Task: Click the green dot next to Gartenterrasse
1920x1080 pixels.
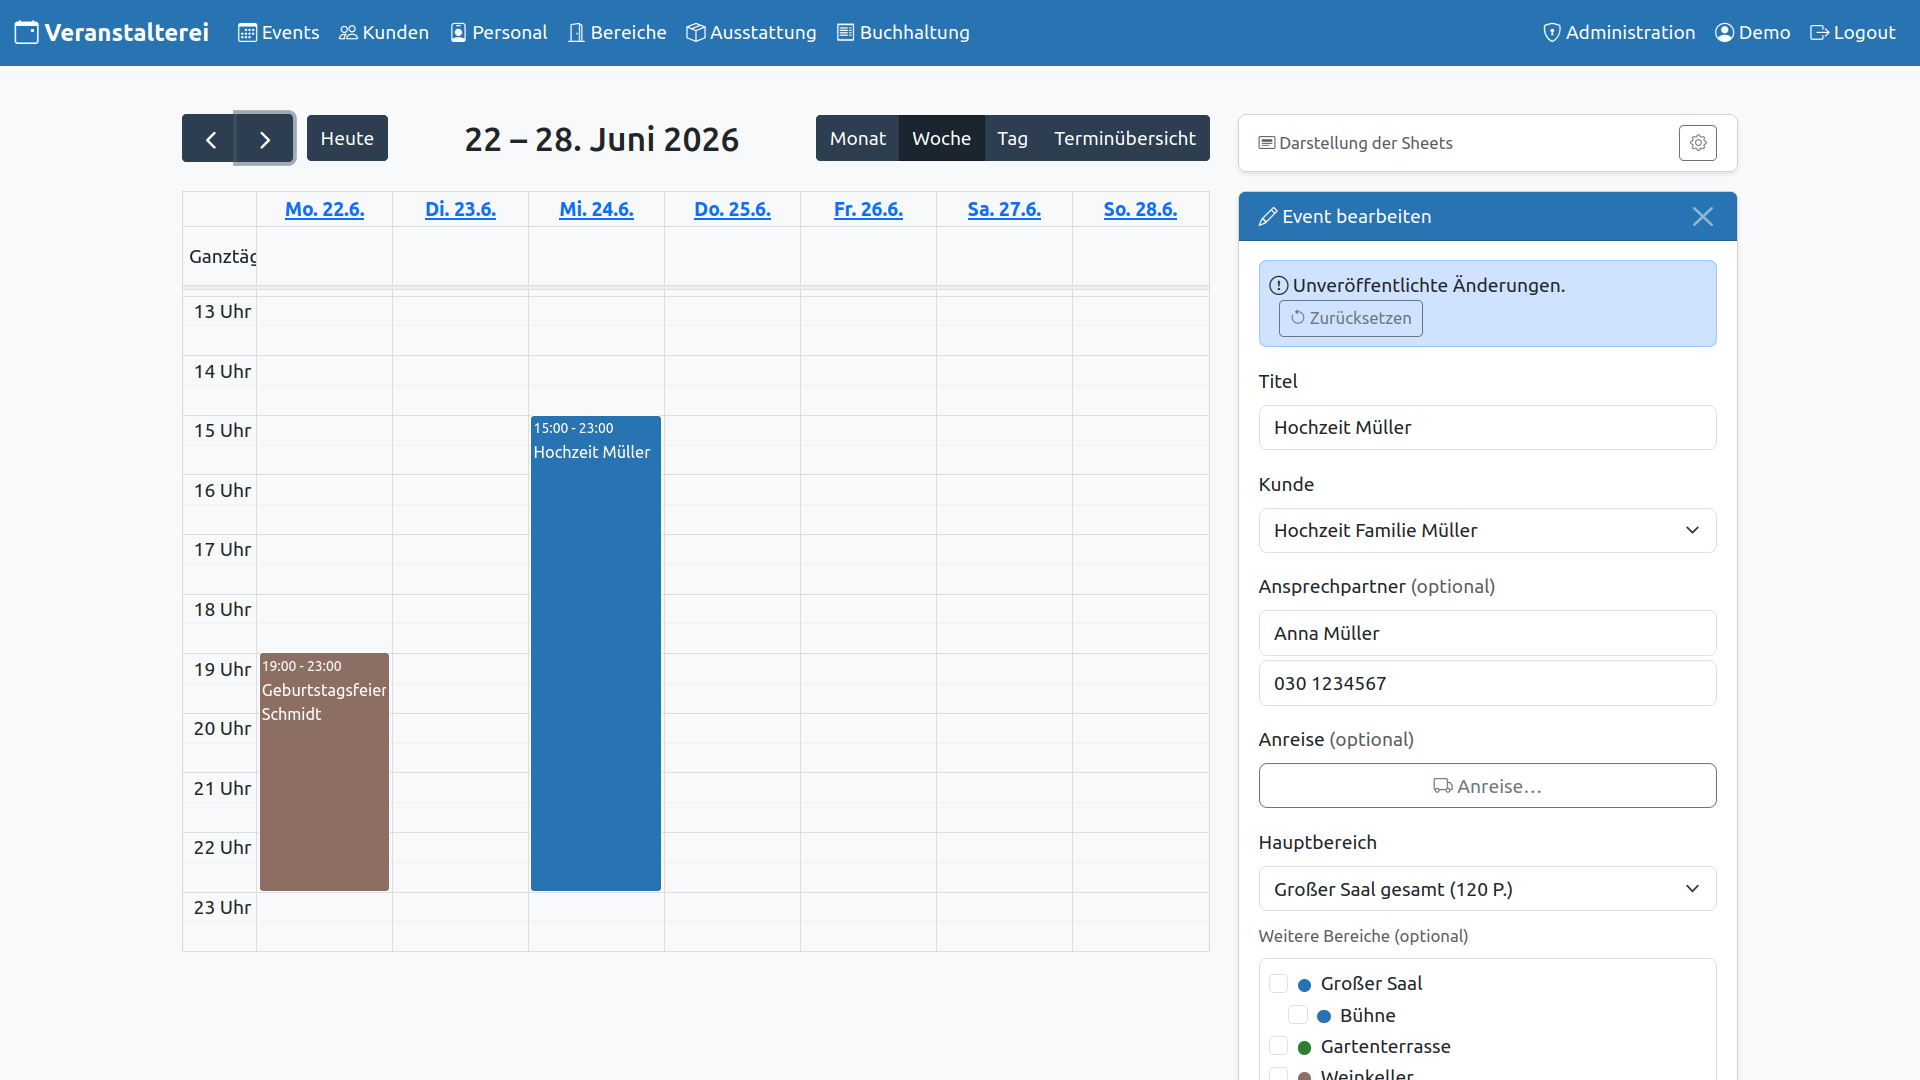Action: coord(1304,1048)
